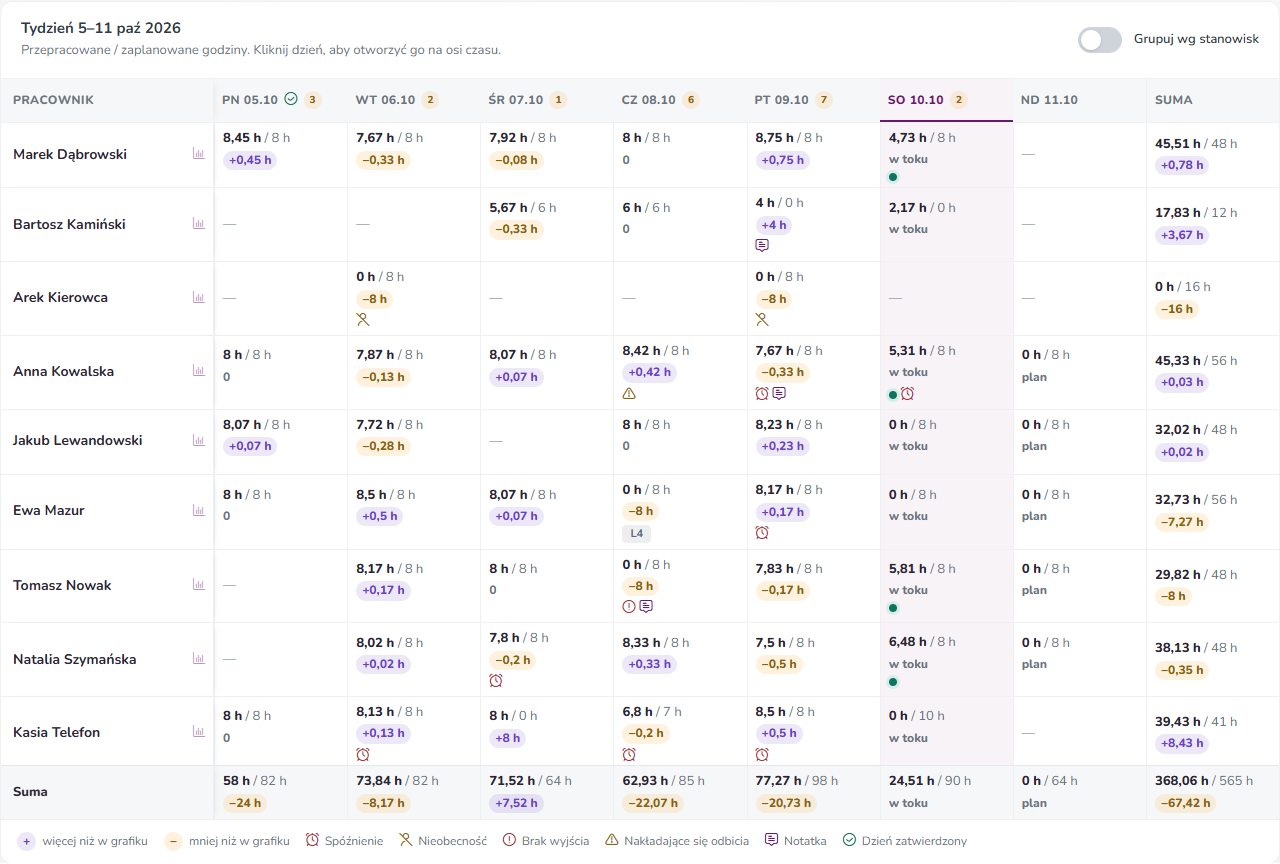Screen dimensions: 1280x864
Task: Open the PT 09.10 day column
Action: click(813, 100)
